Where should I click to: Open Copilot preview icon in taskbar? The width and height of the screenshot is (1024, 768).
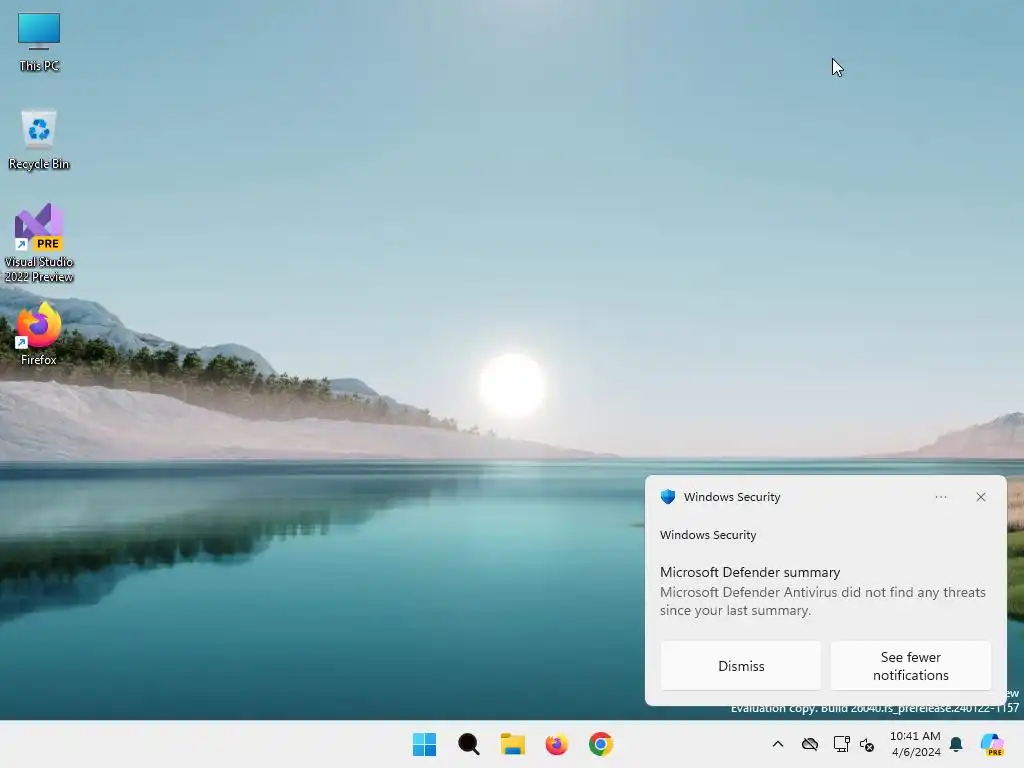coord(993,744)
